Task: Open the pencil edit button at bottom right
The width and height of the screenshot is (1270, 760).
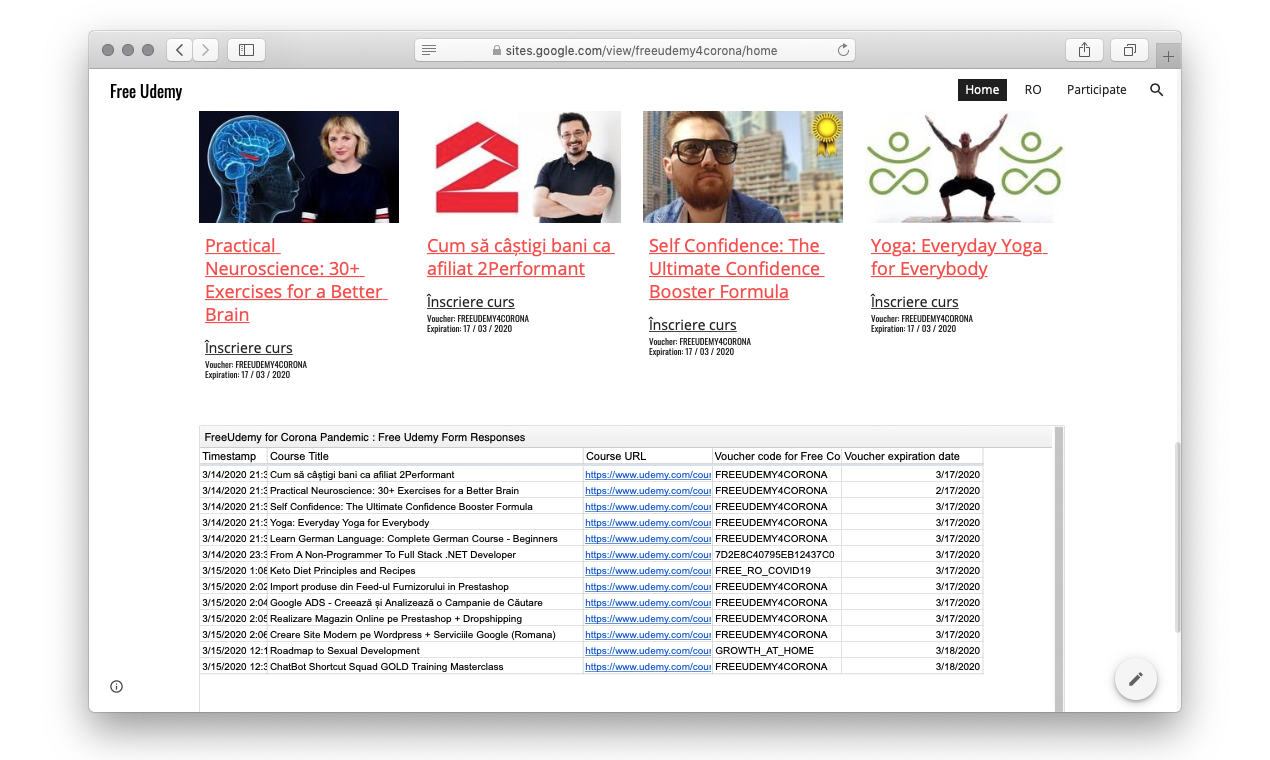Action: [1135, 679]
